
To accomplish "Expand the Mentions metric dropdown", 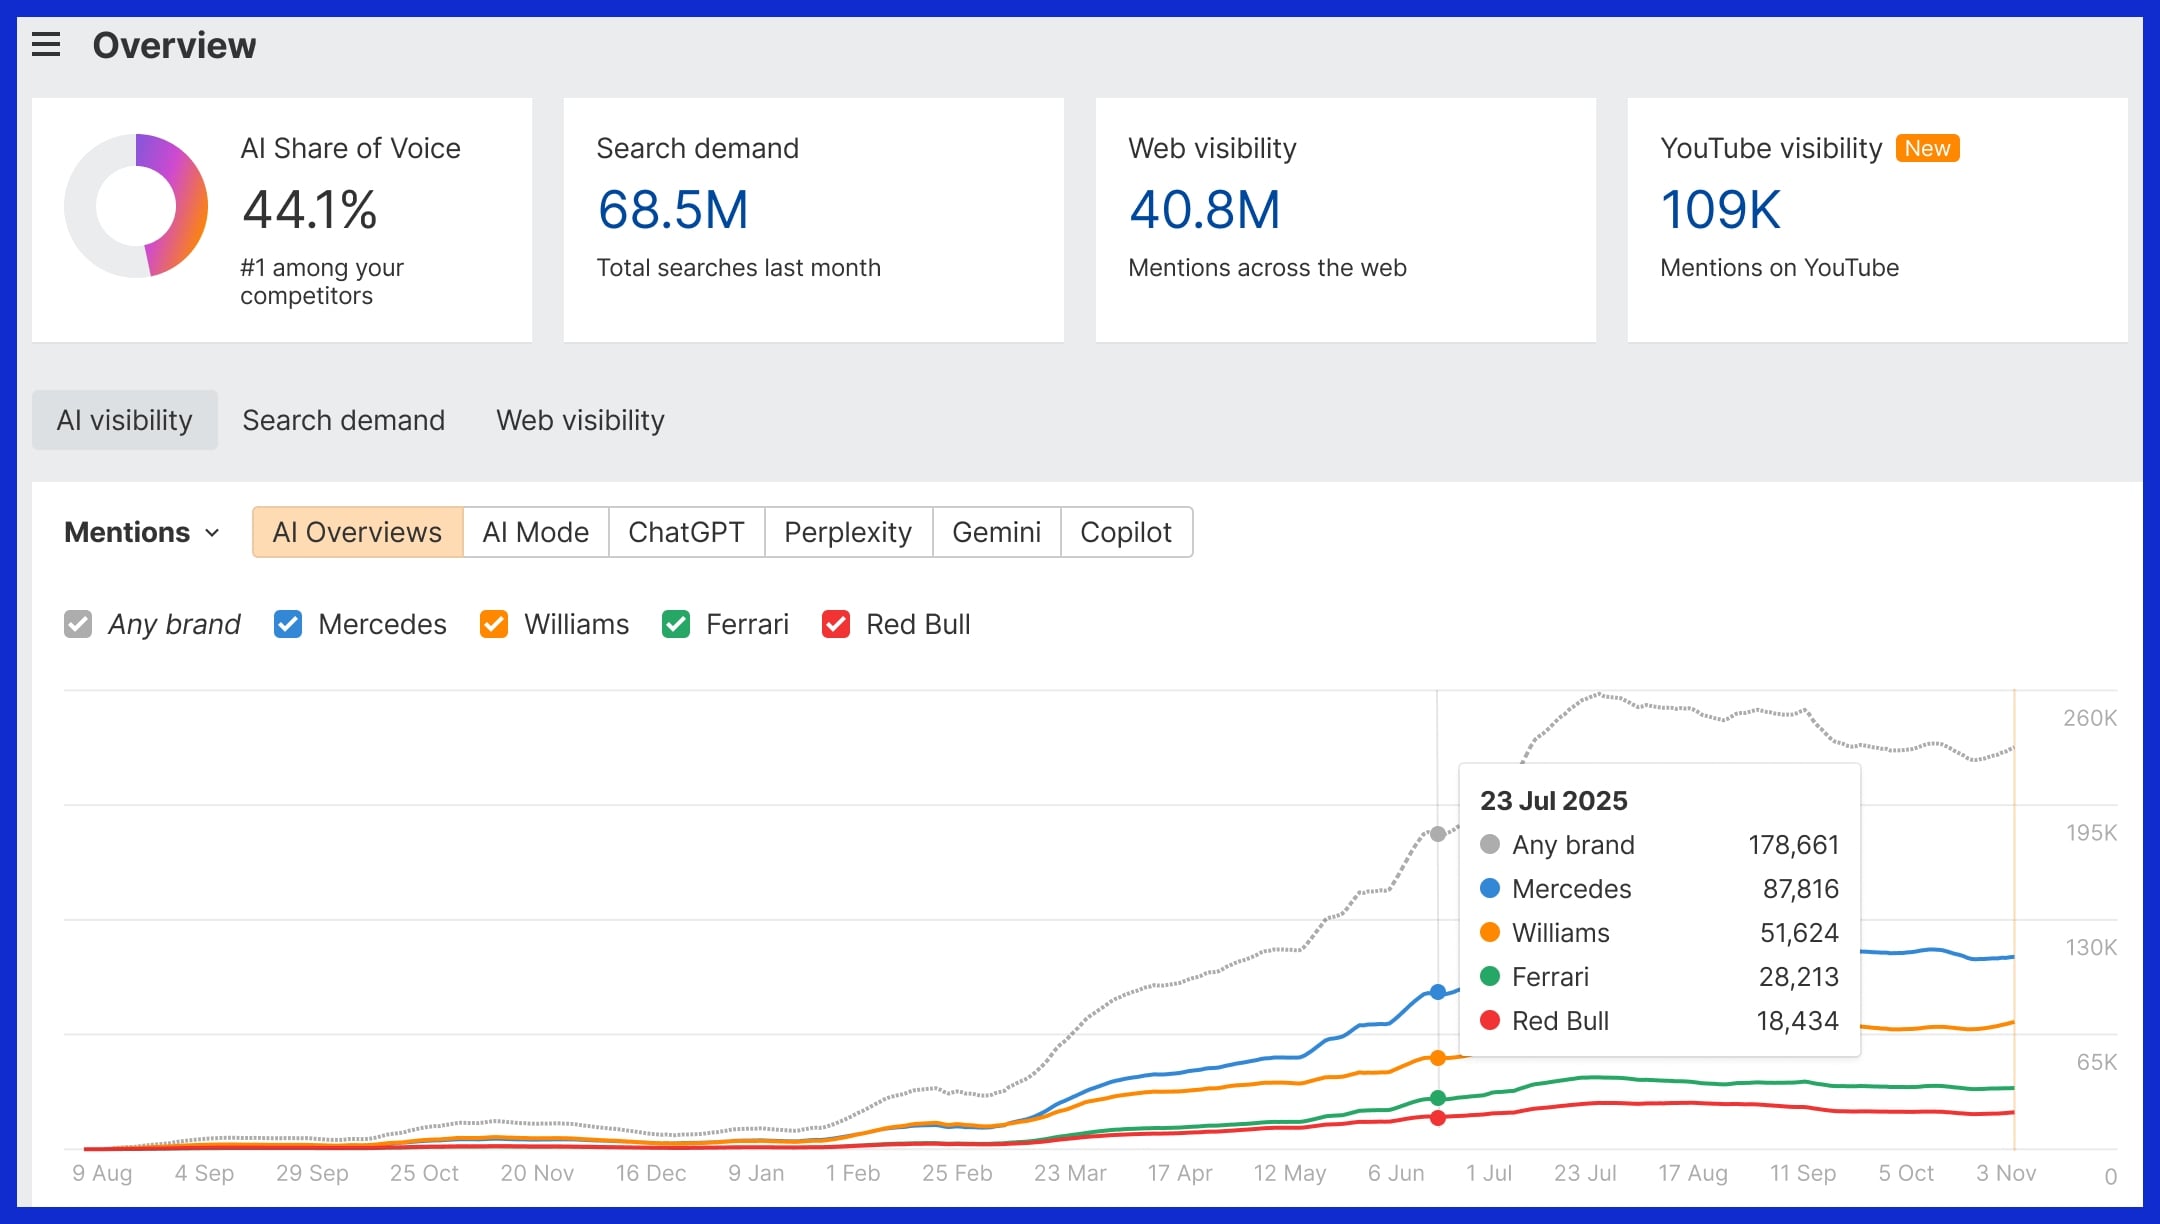I will tap(142, 532).
